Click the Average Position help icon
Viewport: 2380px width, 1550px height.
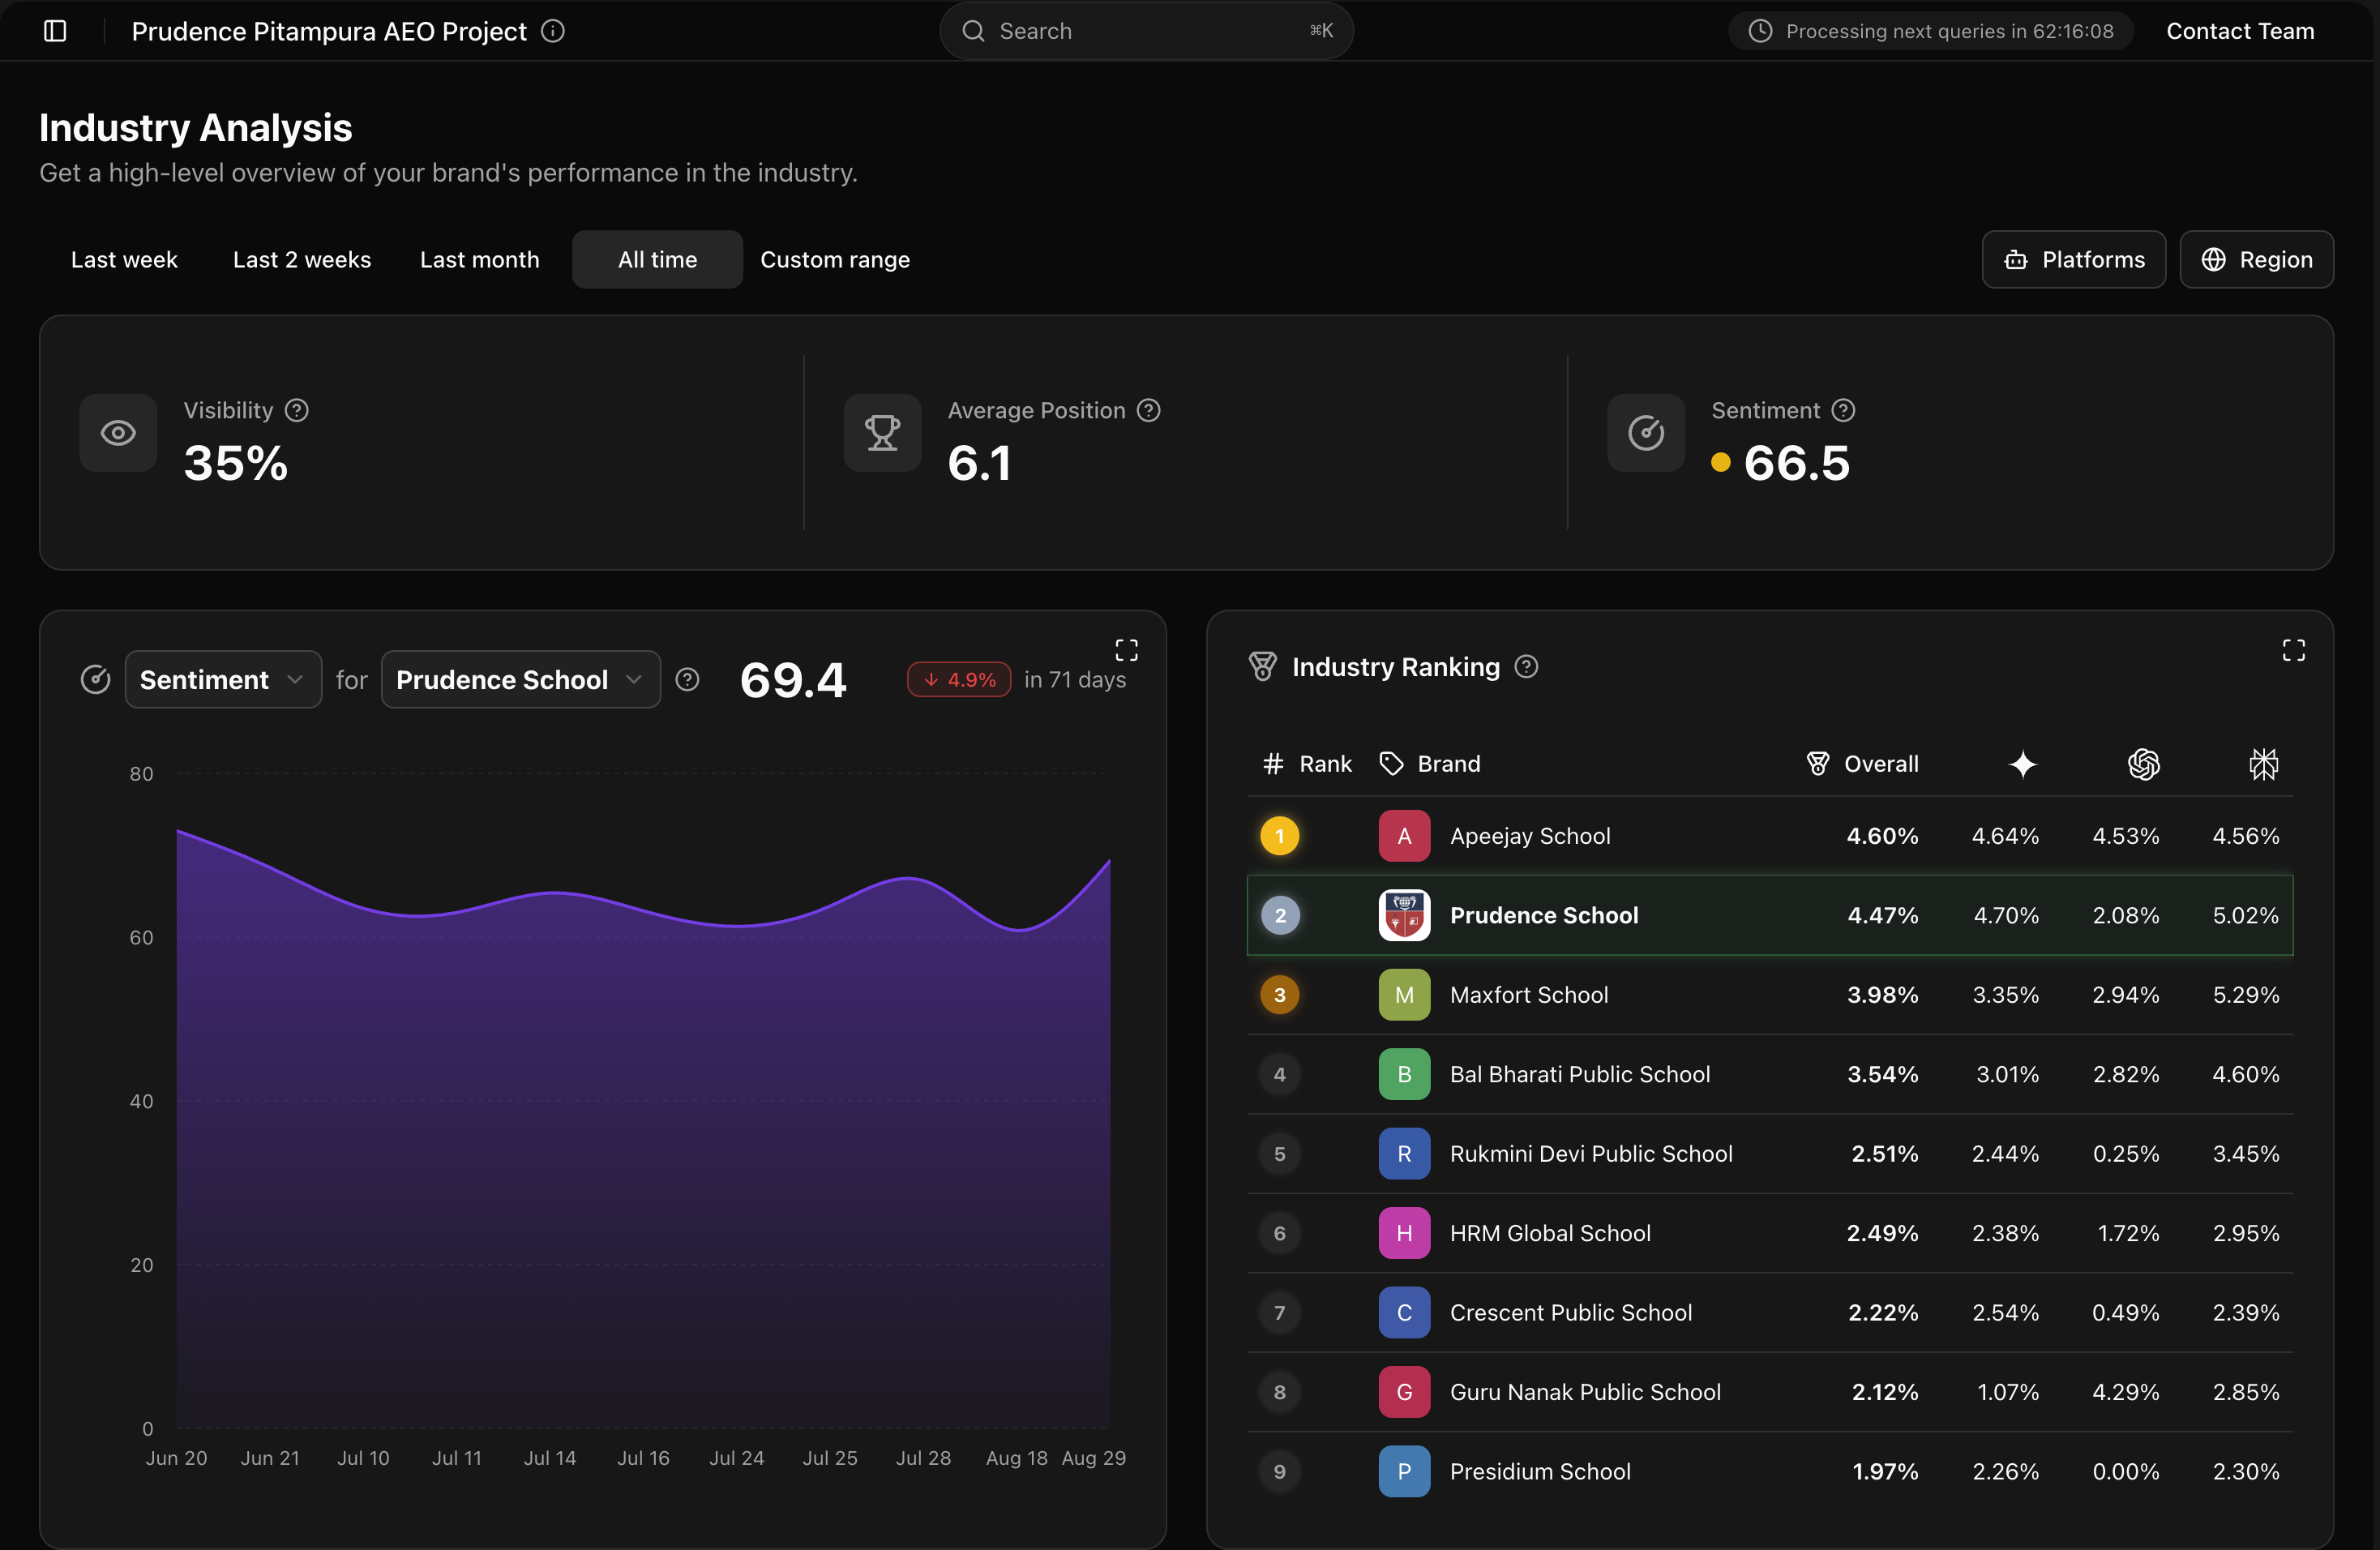click(1149, 410)
